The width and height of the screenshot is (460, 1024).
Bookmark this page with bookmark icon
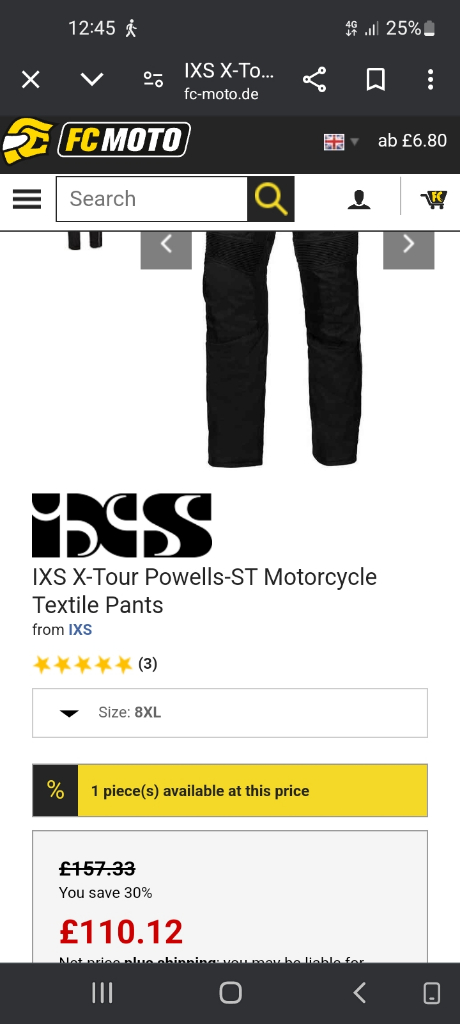(375, 80)
